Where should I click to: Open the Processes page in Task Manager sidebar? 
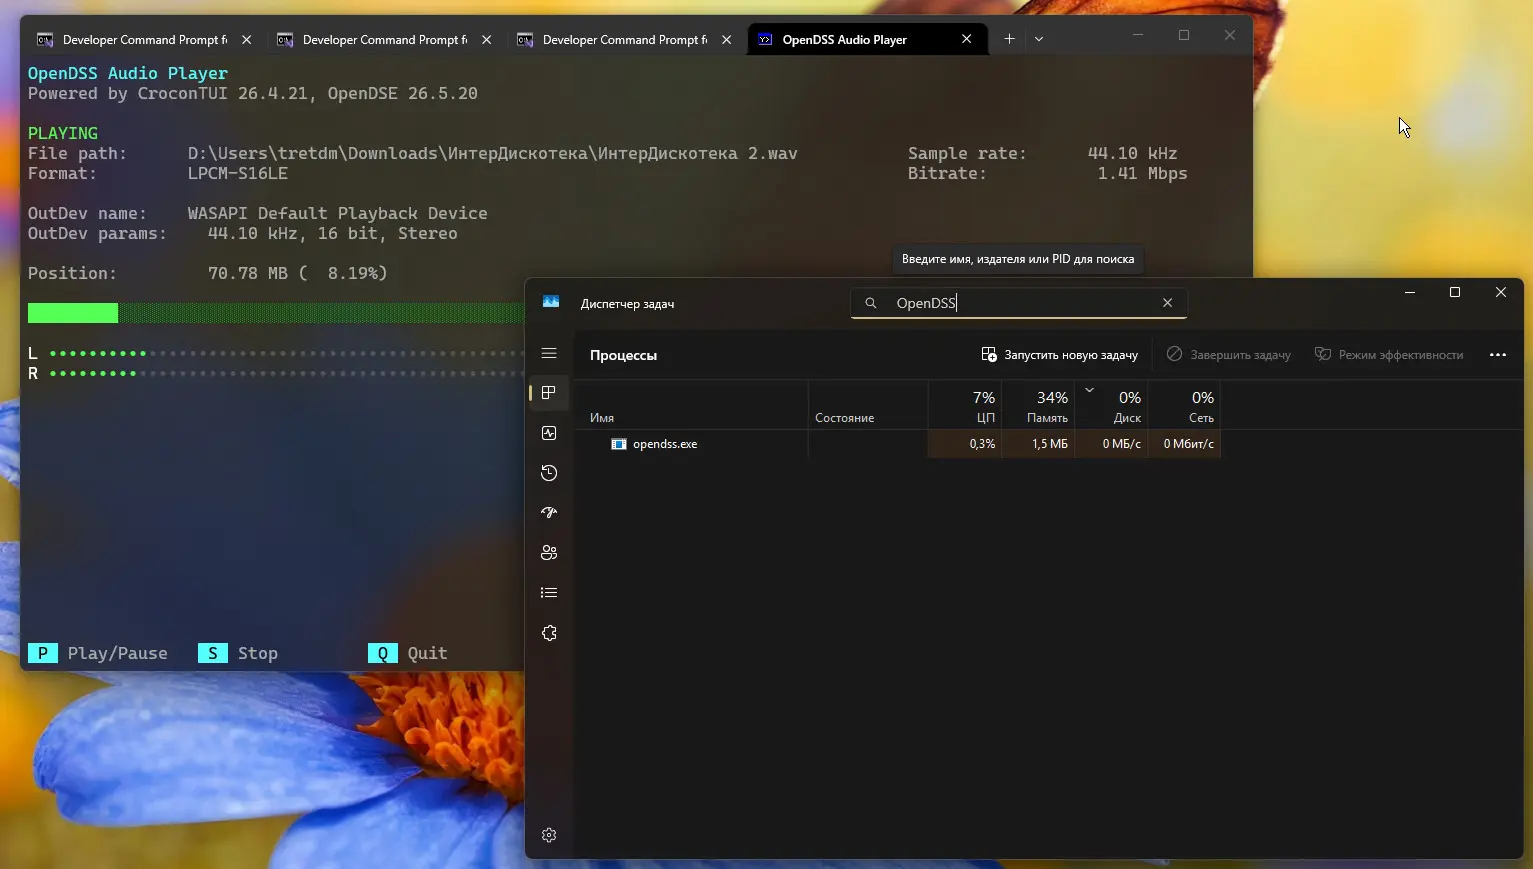click(x=549, y=393)
